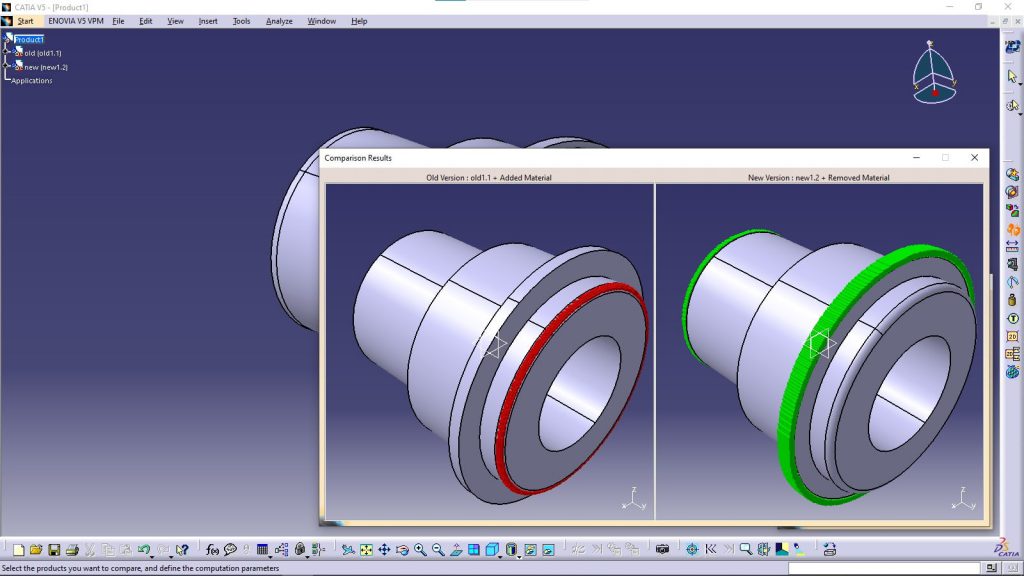Click the Fit All In icon
The width and height of the screenshot is (1024, 576).
[366, 550]
